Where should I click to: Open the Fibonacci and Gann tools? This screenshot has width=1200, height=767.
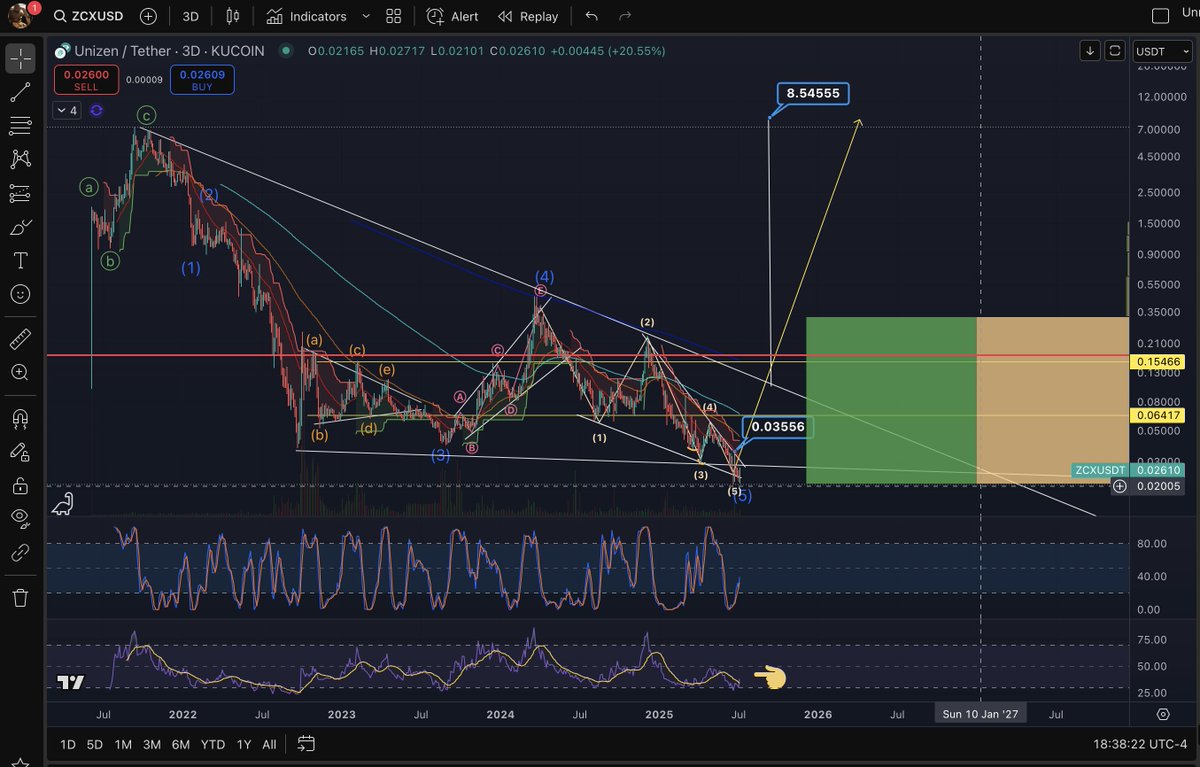pos(19,126)
